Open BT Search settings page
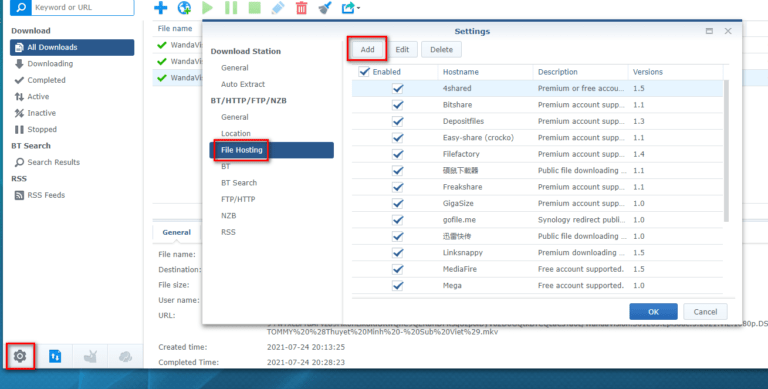768x389 pixels. [x=239, y=183]
